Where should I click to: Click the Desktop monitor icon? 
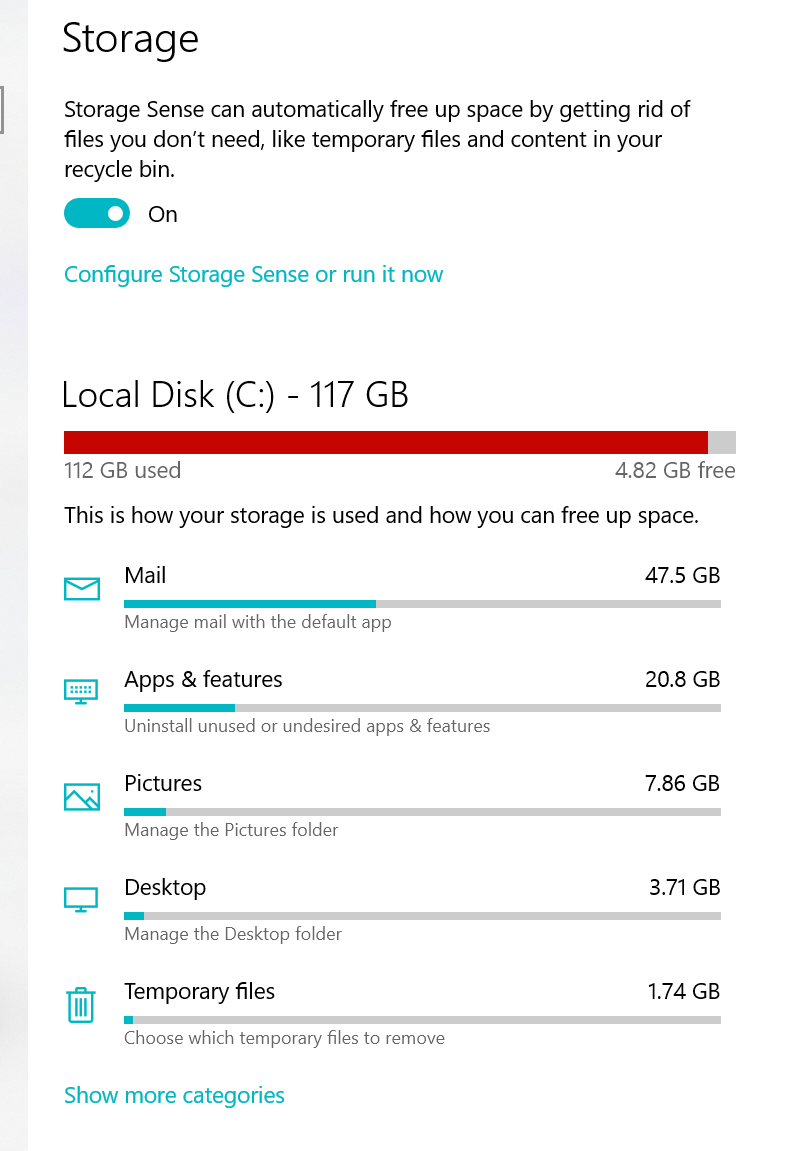(x=81, y=900)
